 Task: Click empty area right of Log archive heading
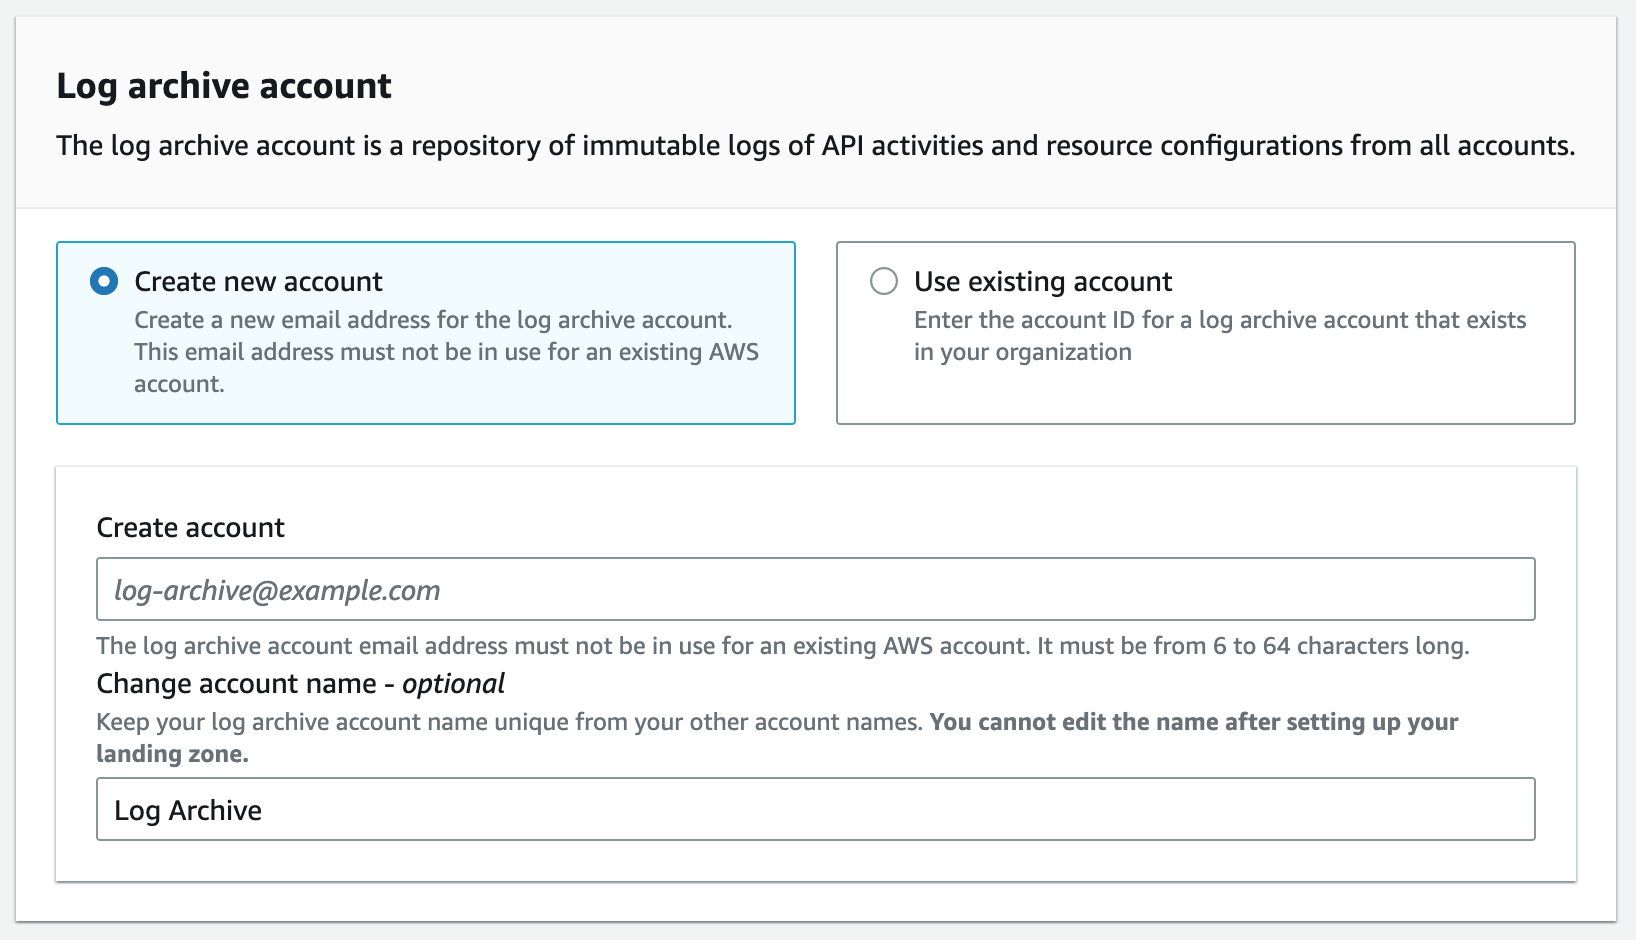point(1000,86)
